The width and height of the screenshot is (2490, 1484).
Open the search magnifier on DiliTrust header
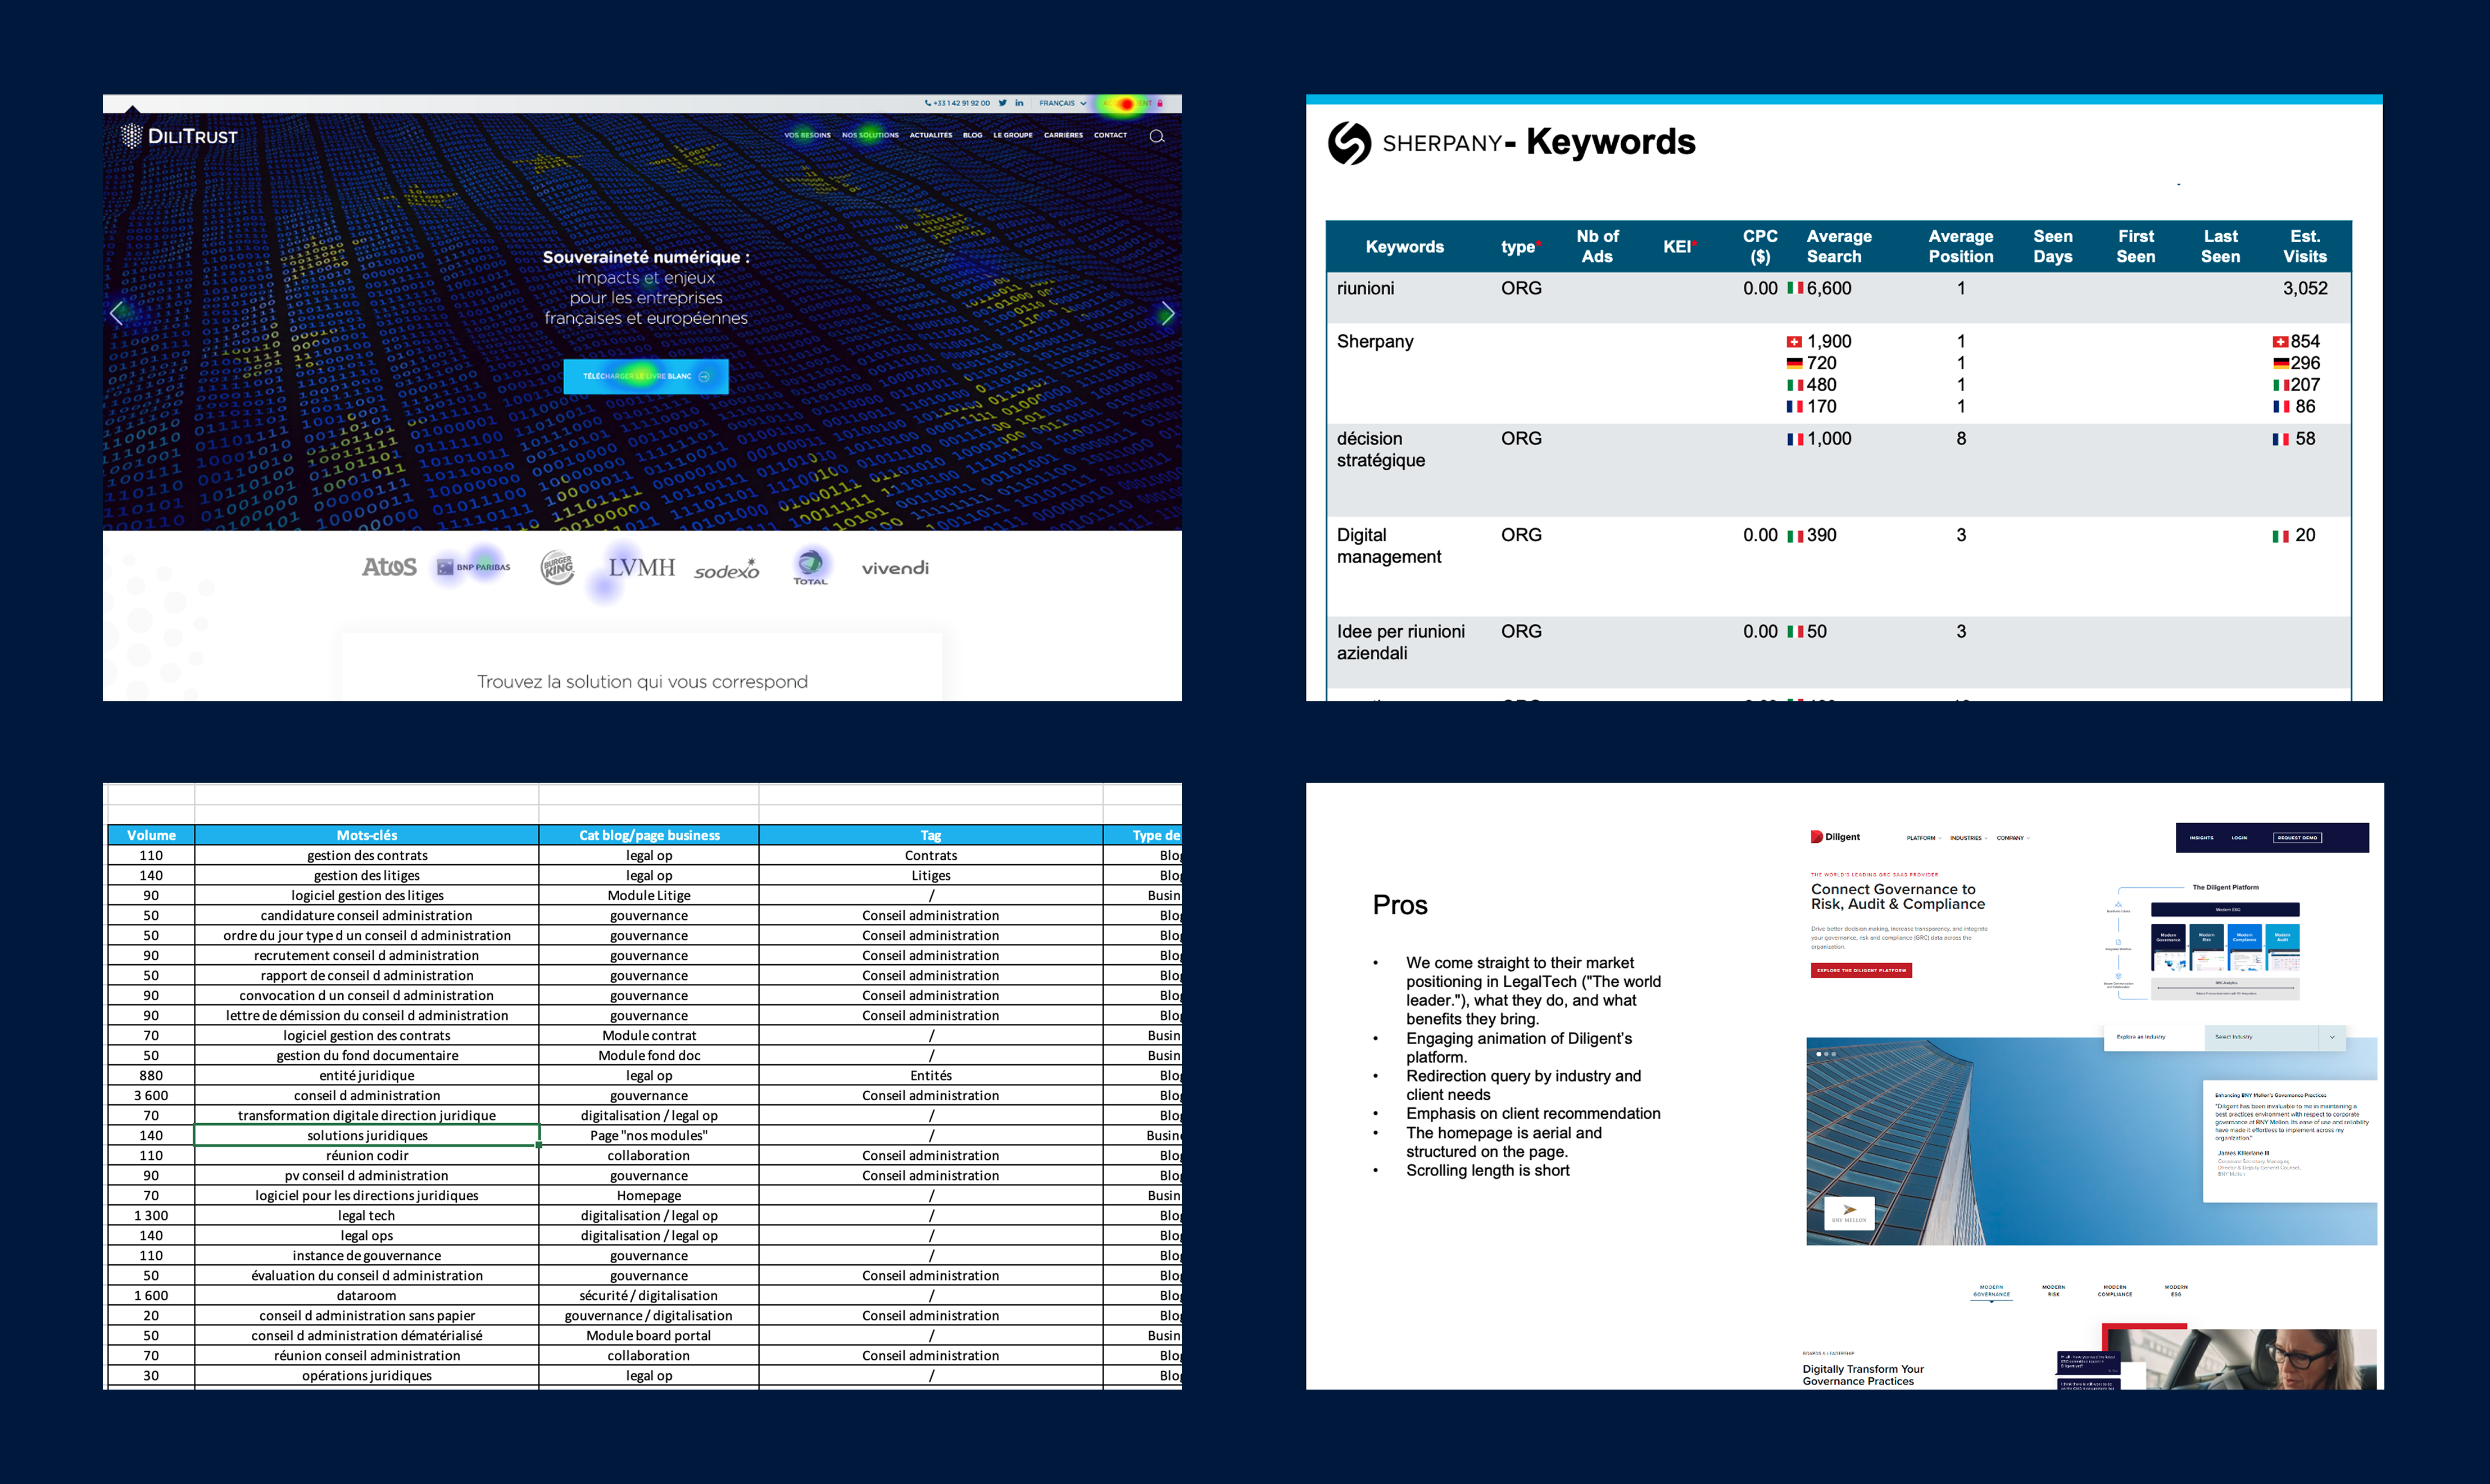coord(1157,137)
